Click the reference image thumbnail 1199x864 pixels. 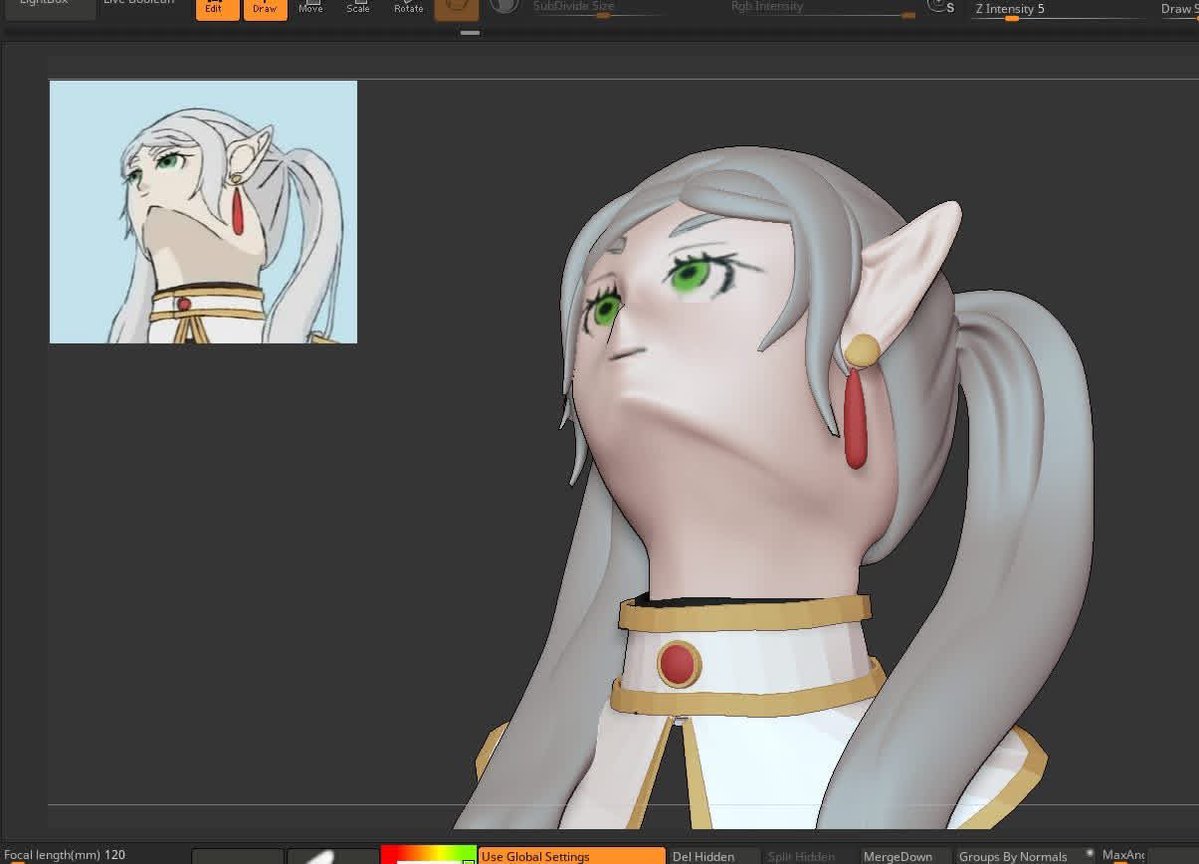pos(203,212)
